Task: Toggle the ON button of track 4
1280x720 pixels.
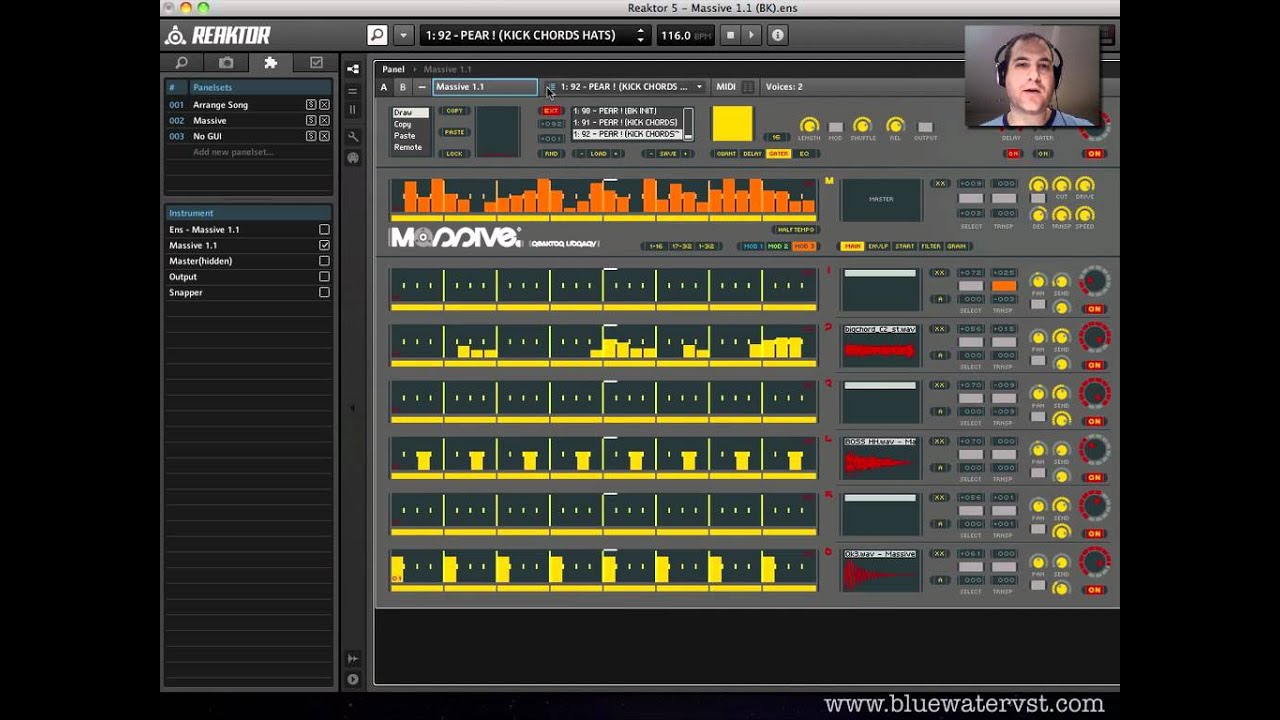Action: click(1094, 478)
